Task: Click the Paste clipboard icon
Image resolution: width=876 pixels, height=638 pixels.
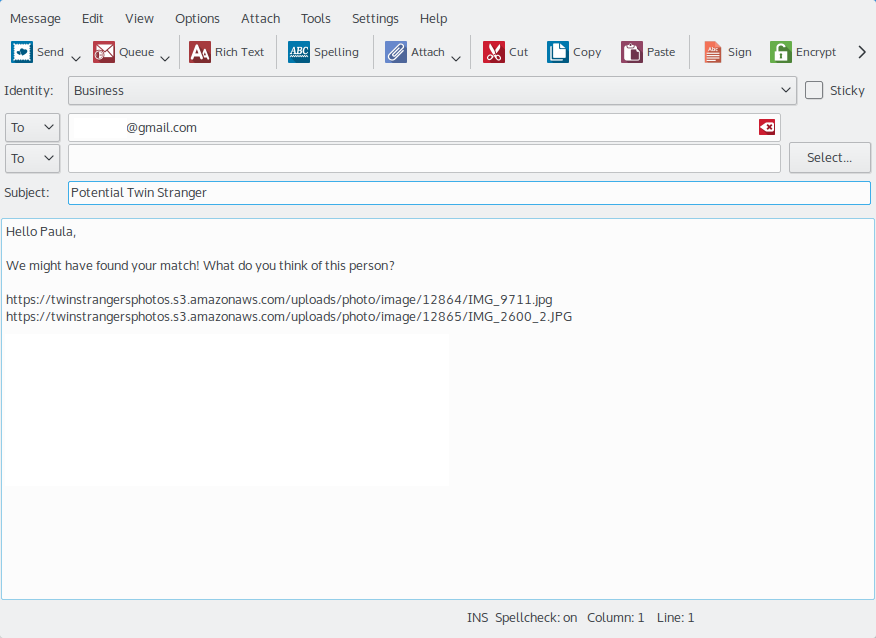Action: point(632,52)
